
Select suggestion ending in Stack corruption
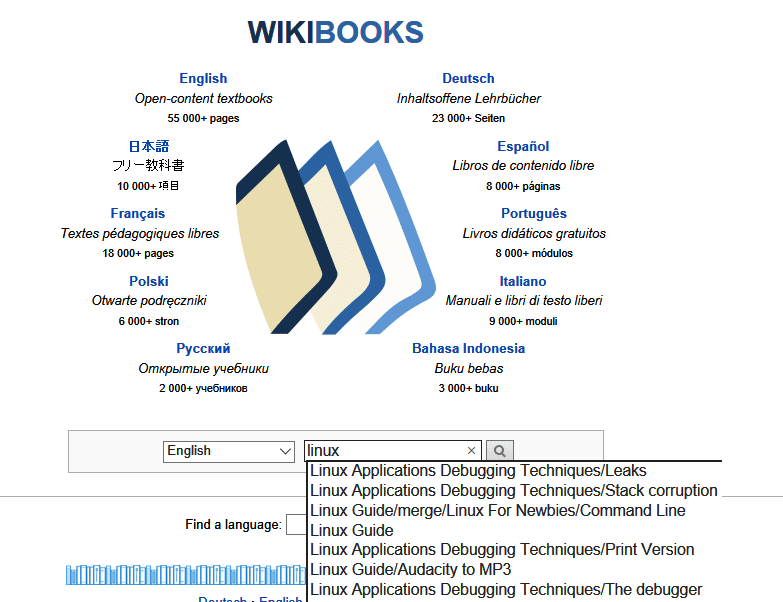click(x=514, y=491)
